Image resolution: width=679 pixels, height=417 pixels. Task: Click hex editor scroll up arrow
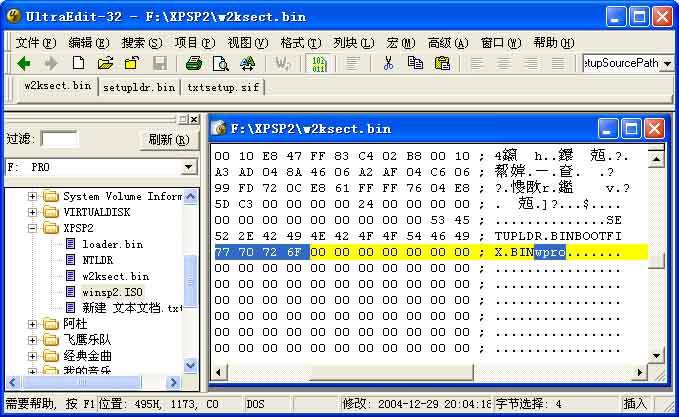coord(656,160)
